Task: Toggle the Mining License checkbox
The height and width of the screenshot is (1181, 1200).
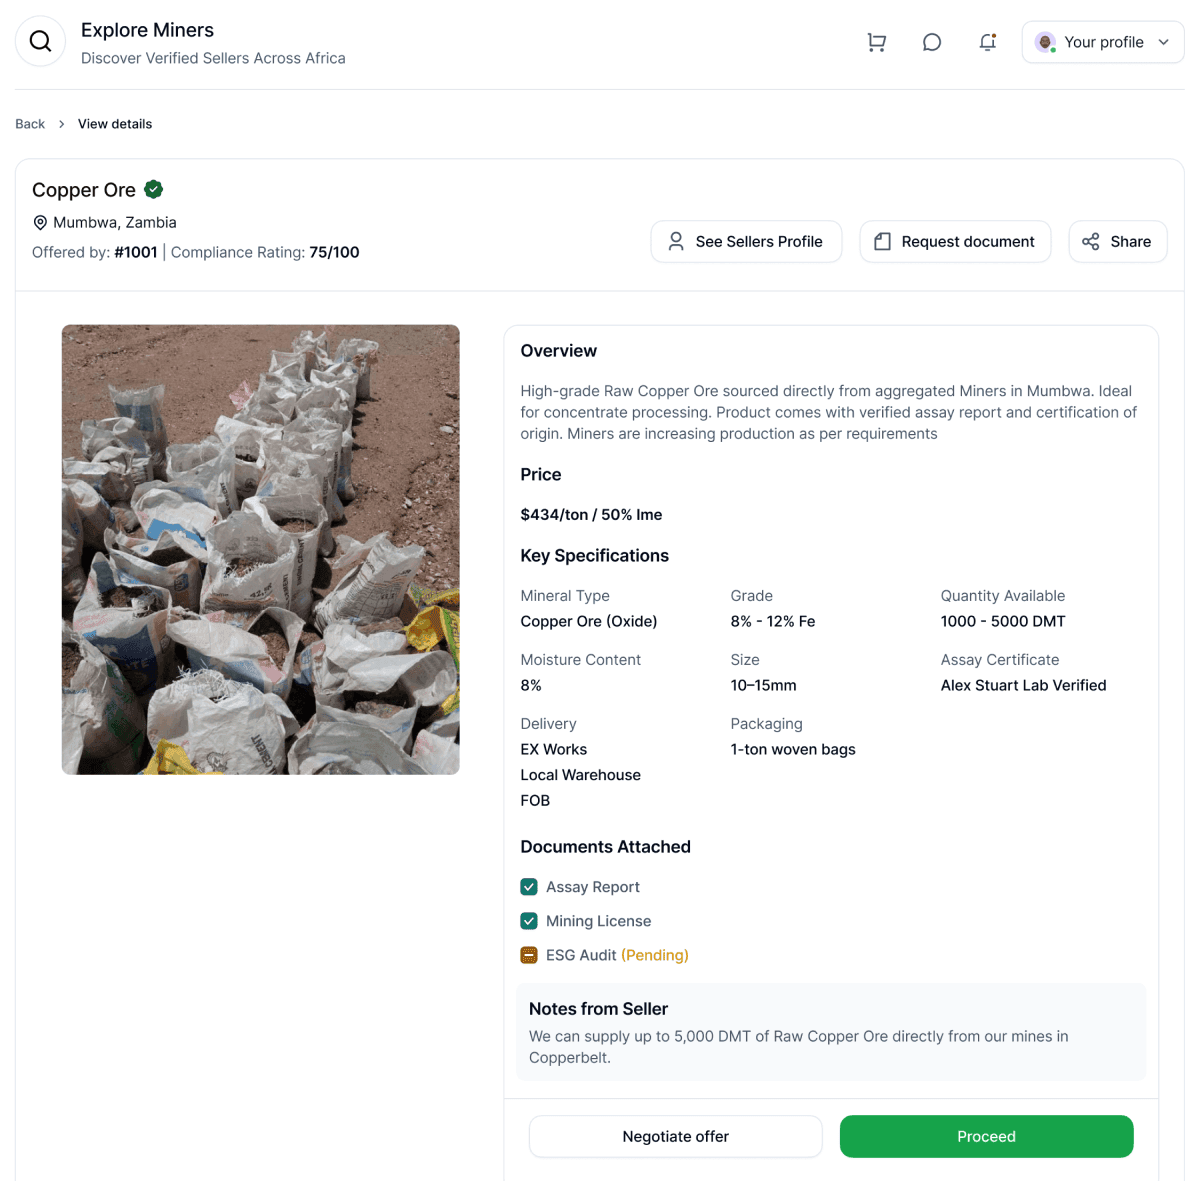Action: pyautogui.click(x=529, y=921)
